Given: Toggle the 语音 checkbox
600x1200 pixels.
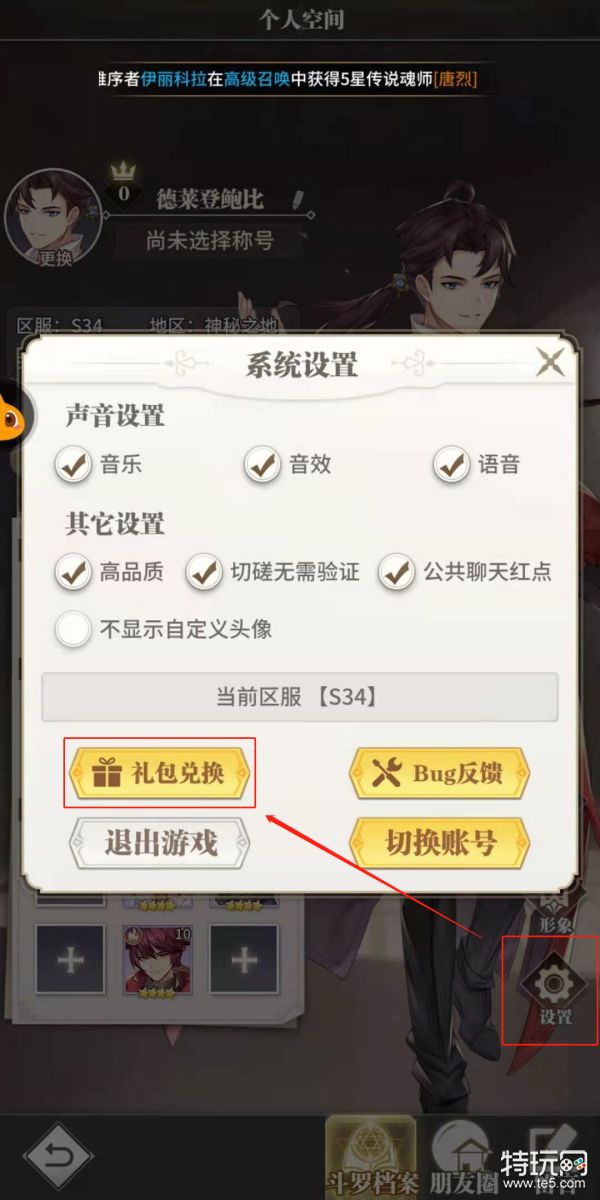Looking at the screenshot, I should [452, 464].
